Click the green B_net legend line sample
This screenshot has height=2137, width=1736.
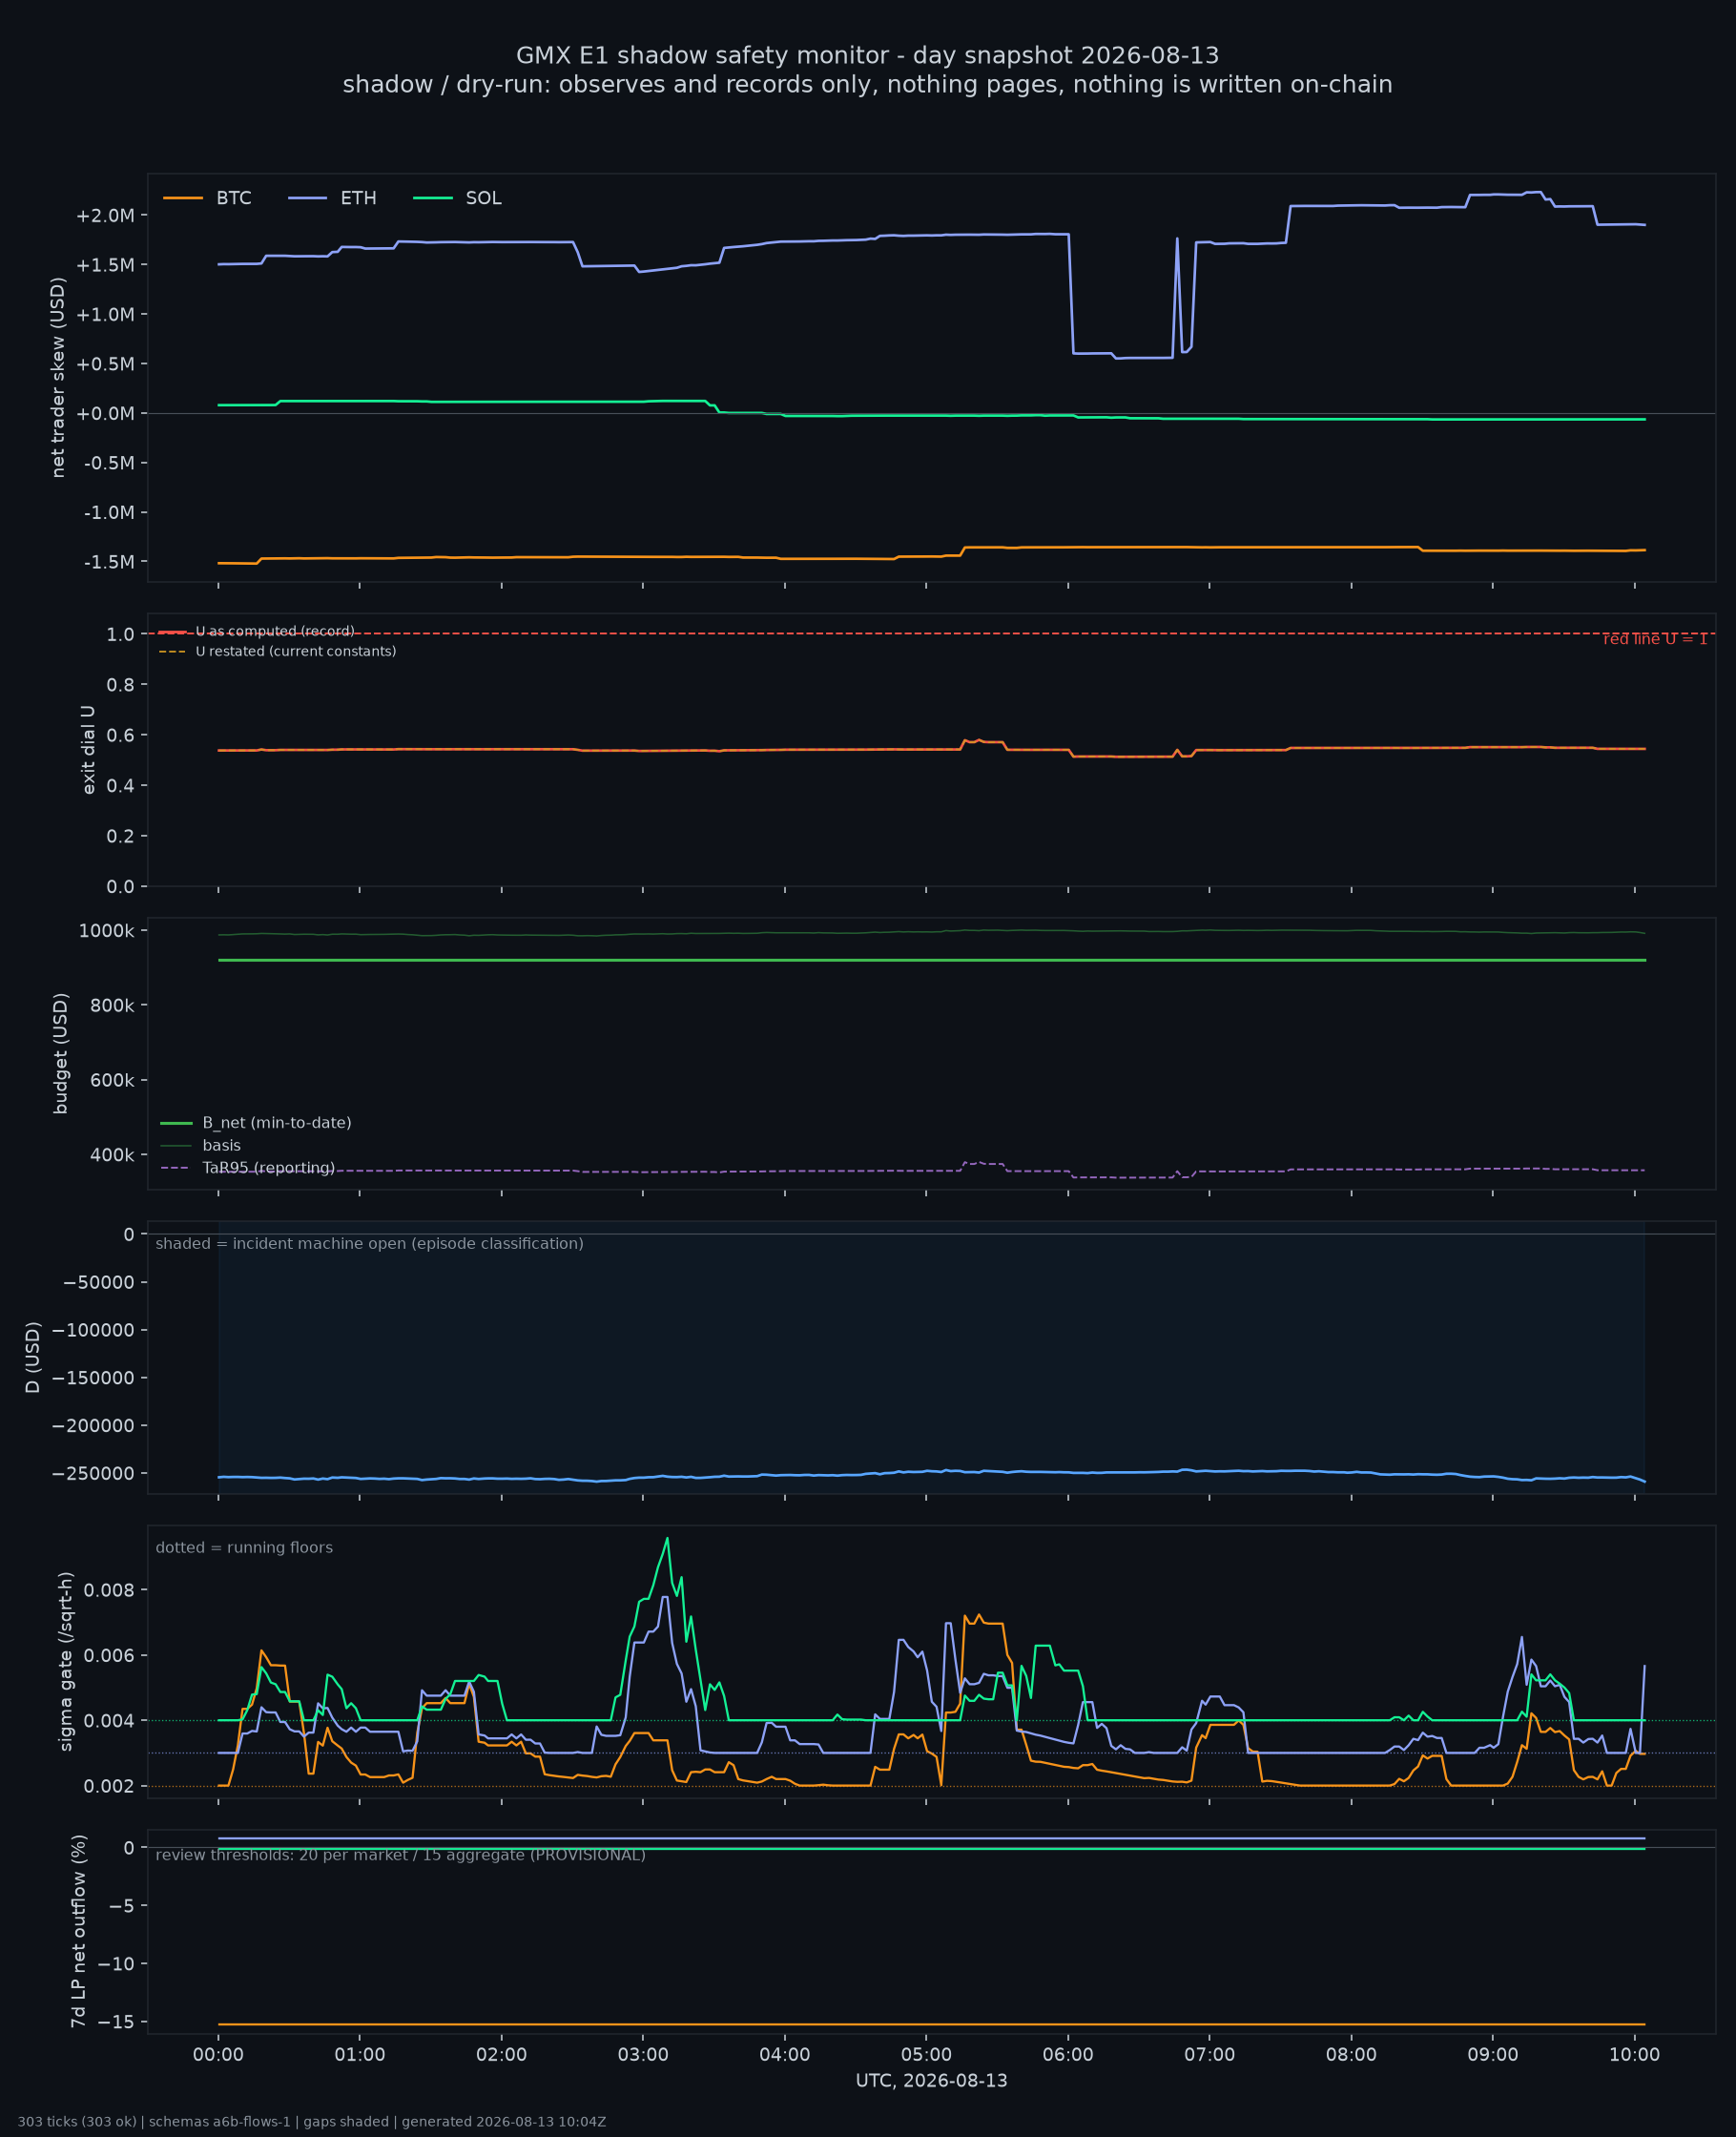176,1123
